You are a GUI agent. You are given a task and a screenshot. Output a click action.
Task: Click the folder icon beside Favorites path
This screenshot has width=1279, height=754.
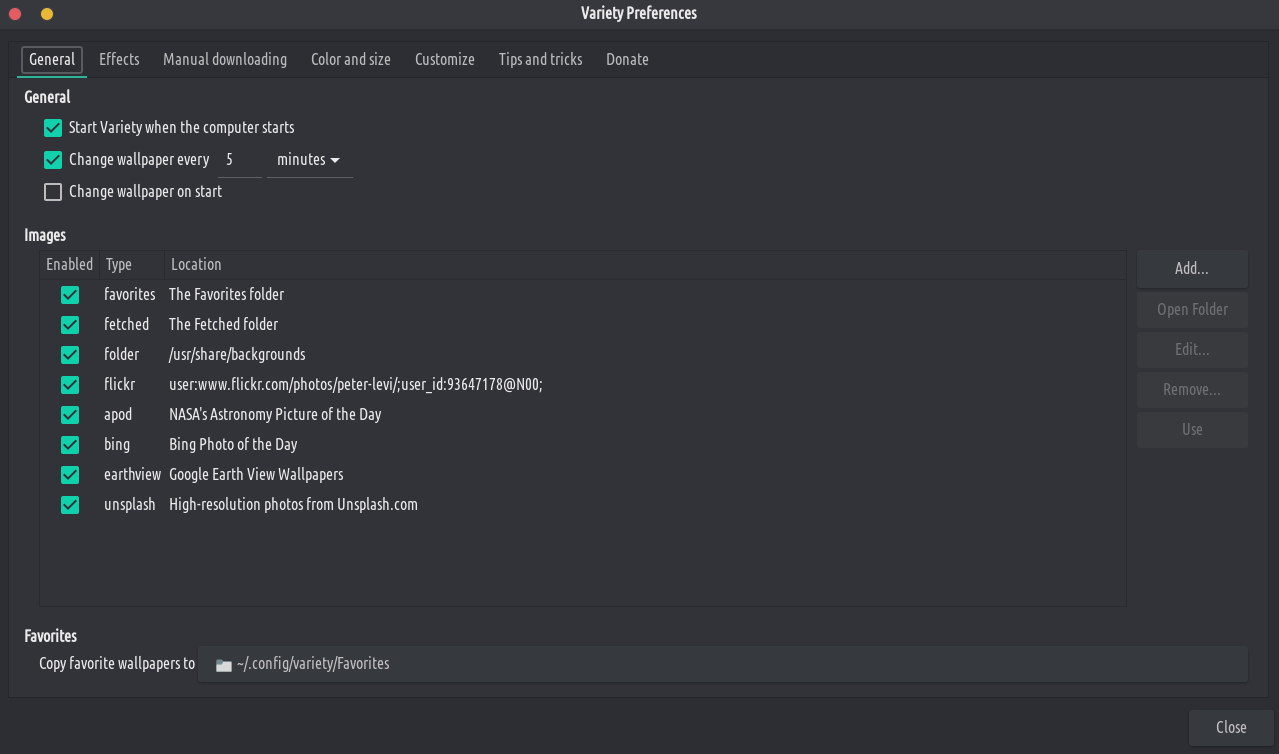coord(224,665)
